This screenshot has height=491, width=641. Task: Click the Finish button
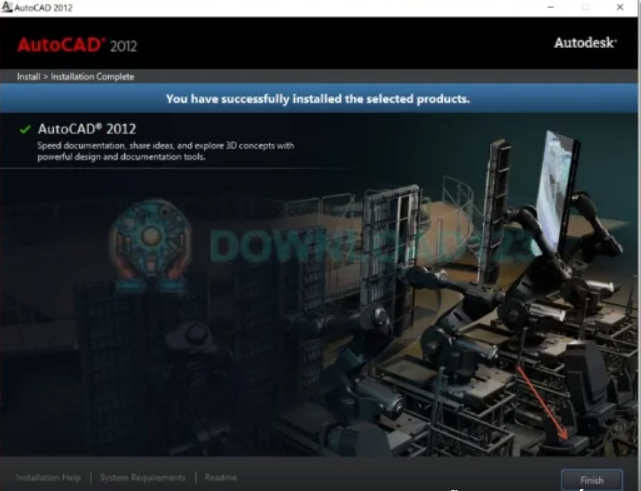[x=592, y=480]
